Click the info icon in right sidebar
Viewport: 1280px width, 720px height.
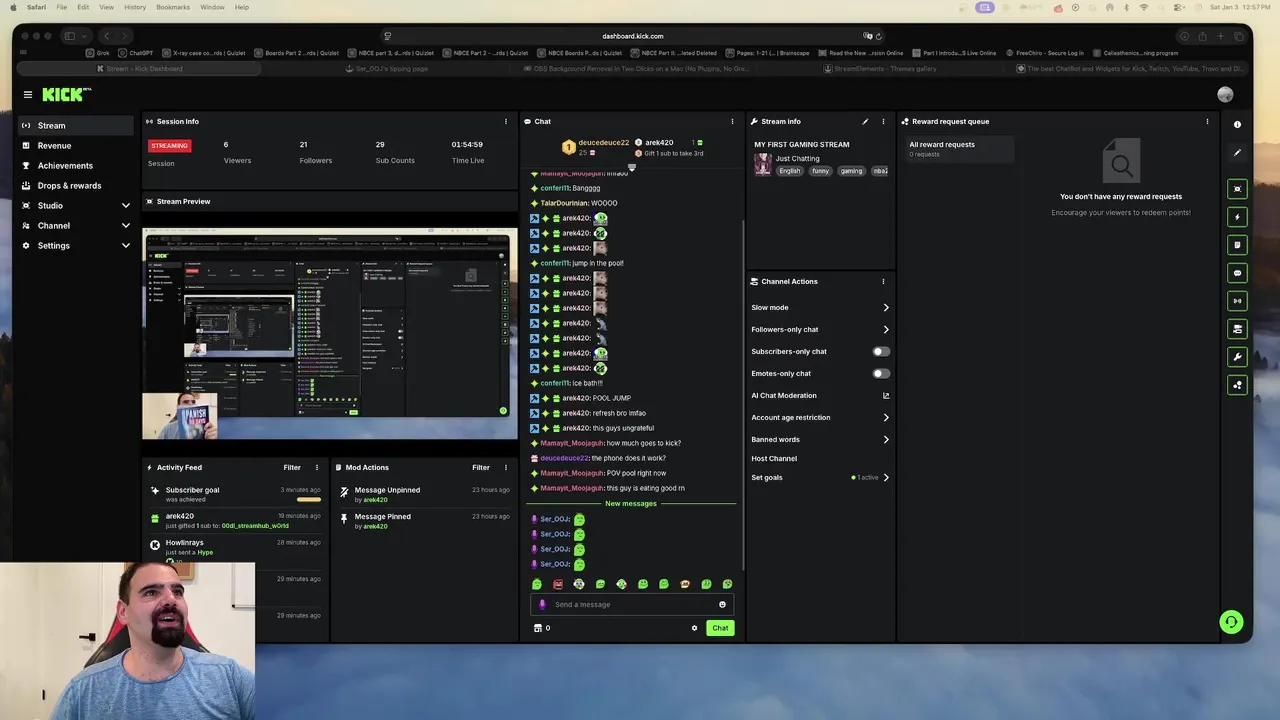[x=1237, y=125]
